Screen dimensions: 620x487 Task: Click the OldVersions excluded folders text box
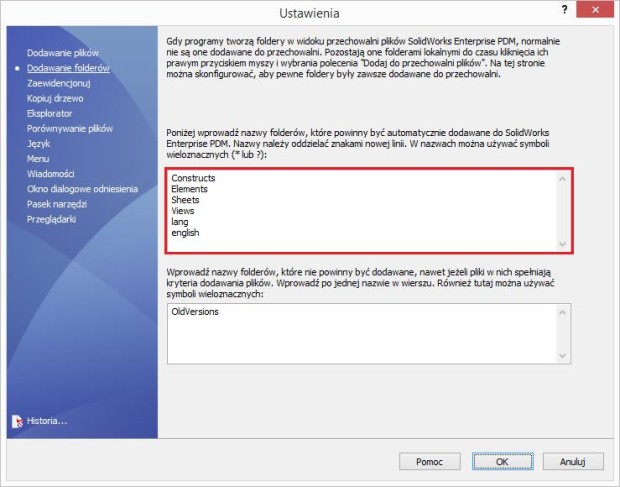pyautogui.click(x=360, y=333)
